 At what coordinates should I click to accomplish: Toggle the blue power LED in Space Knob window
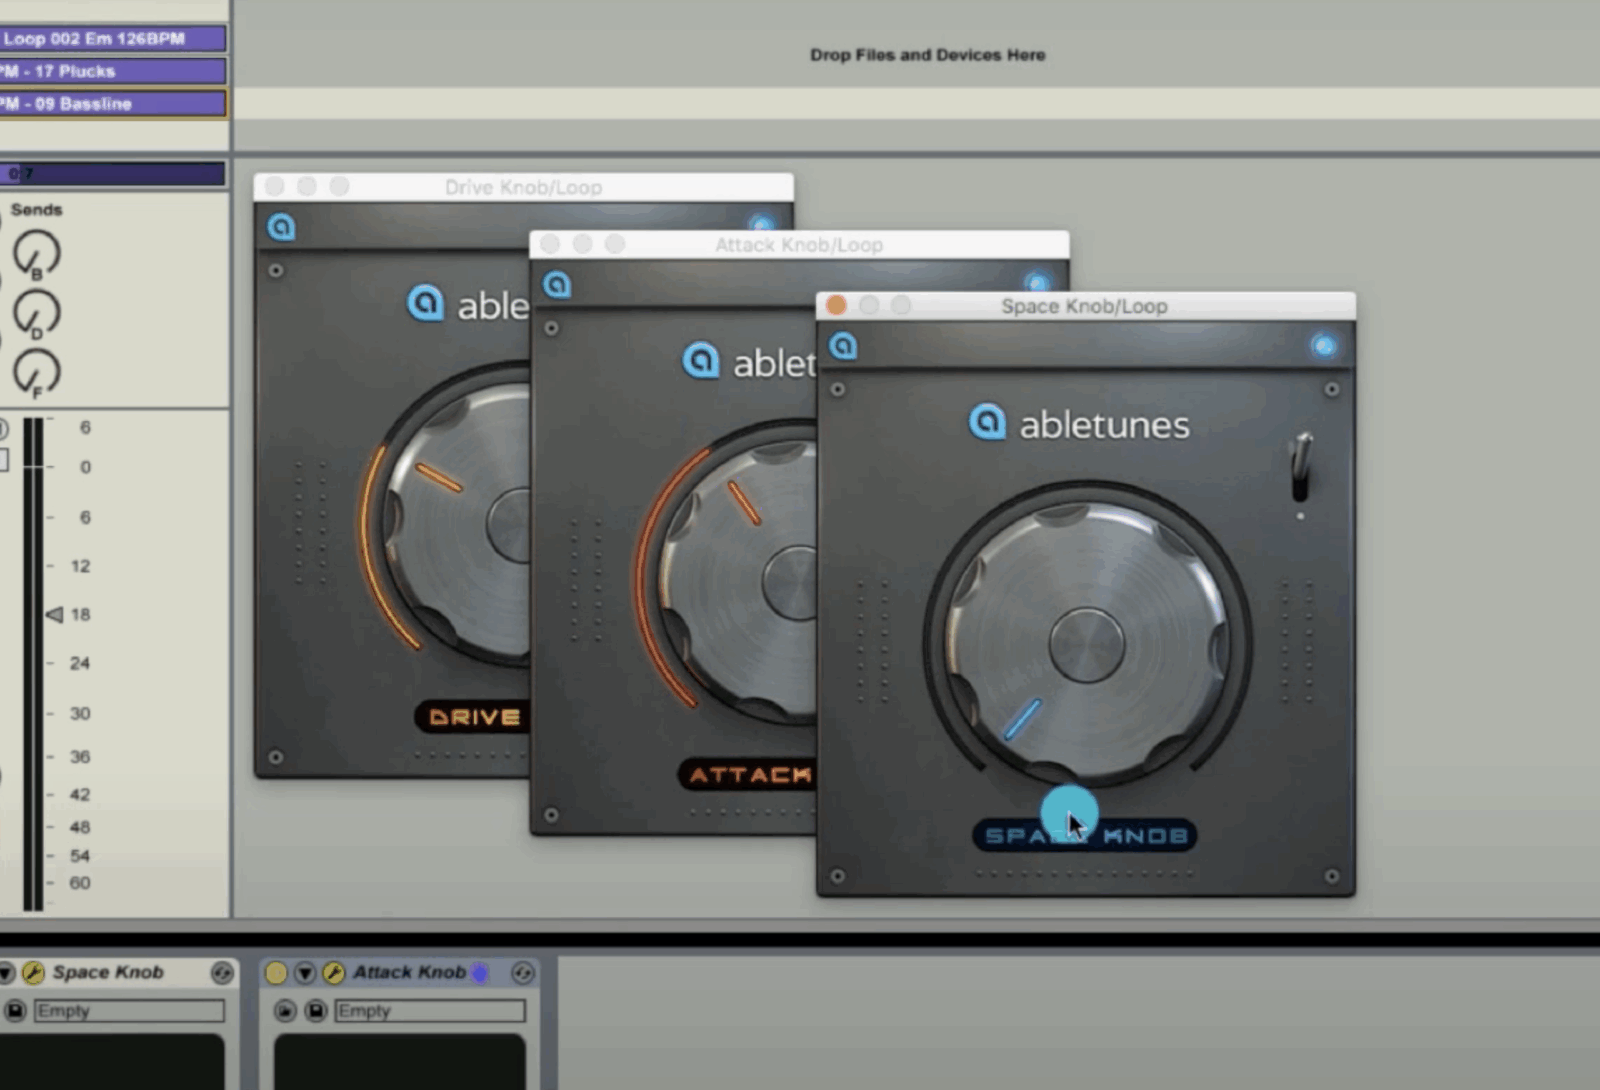(x=1324, y=346)
